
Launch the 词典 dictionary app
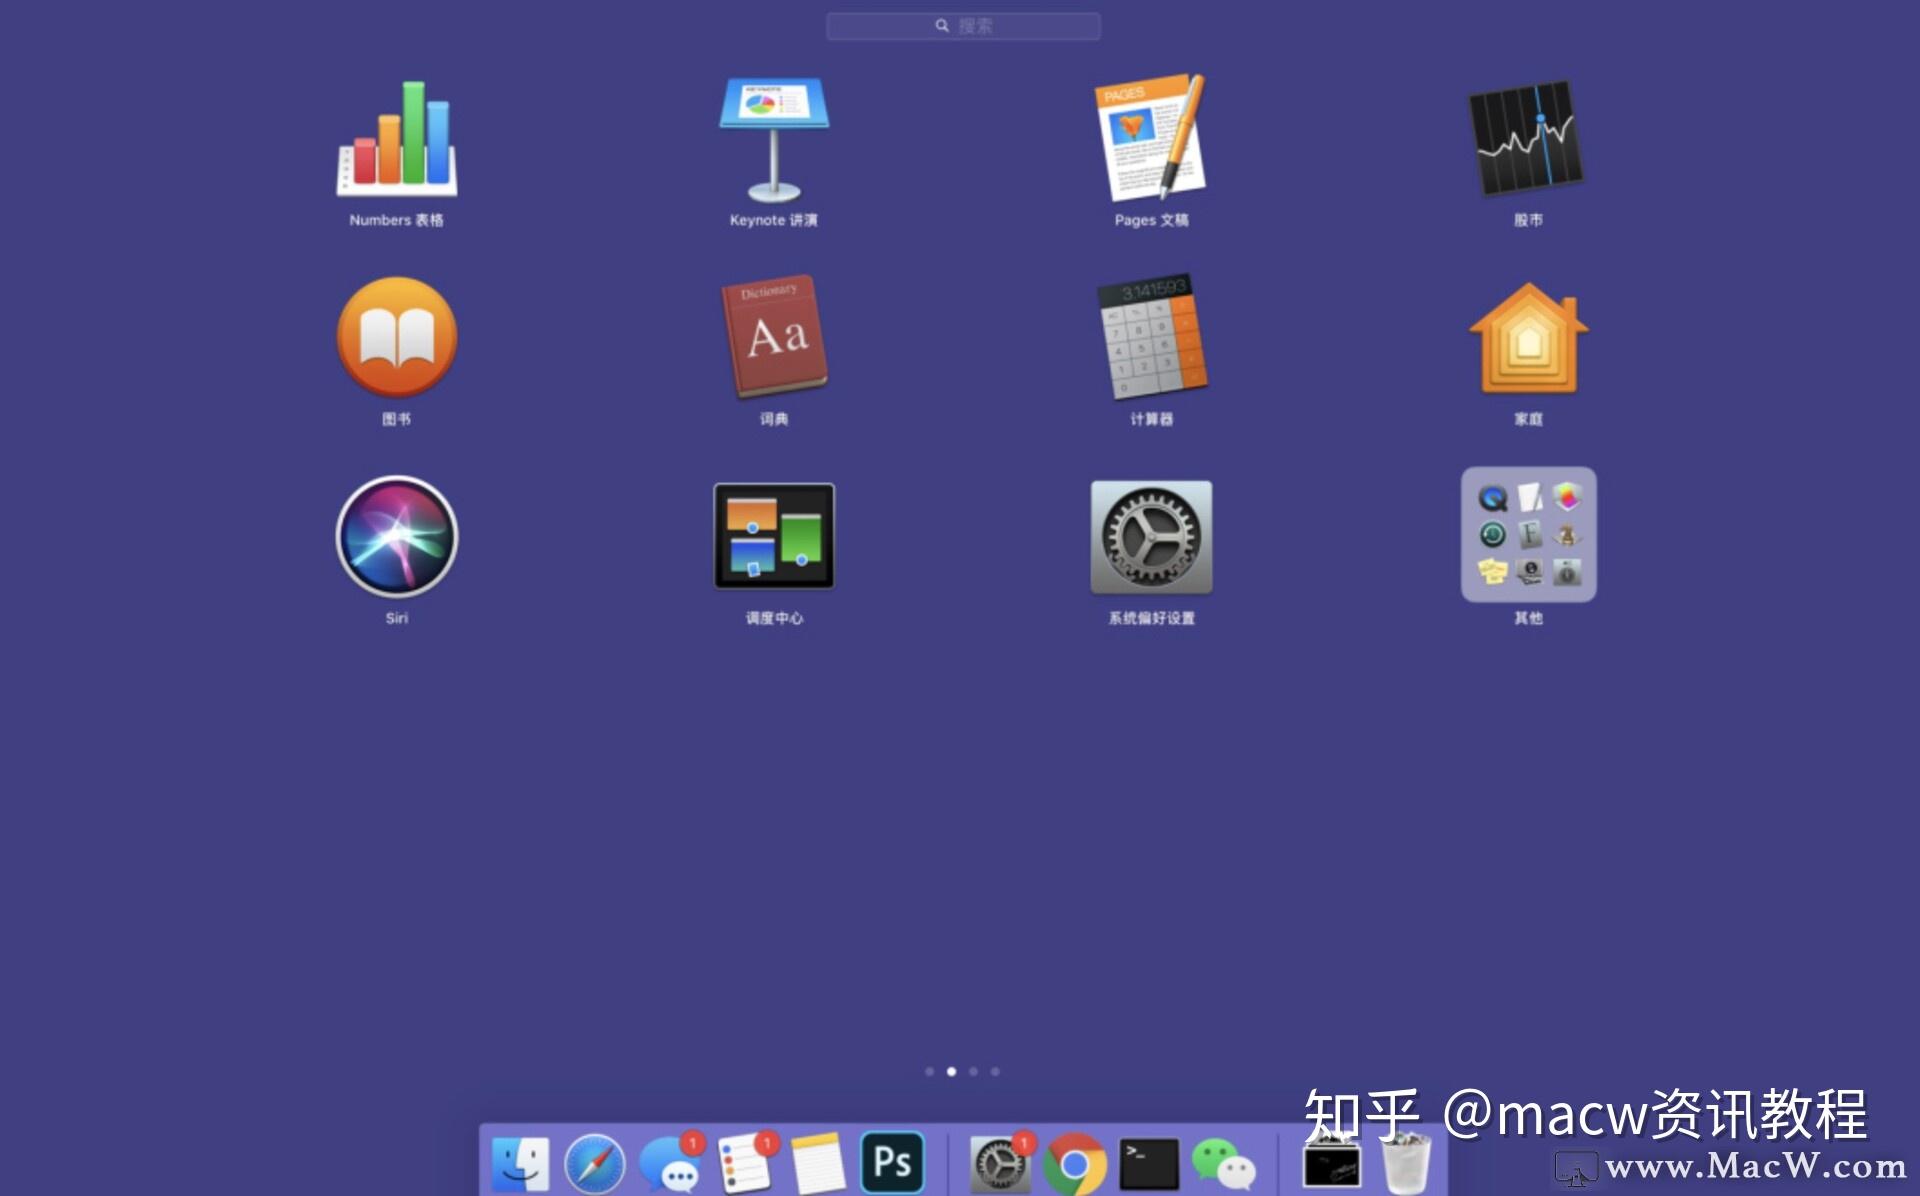[774, 337]
